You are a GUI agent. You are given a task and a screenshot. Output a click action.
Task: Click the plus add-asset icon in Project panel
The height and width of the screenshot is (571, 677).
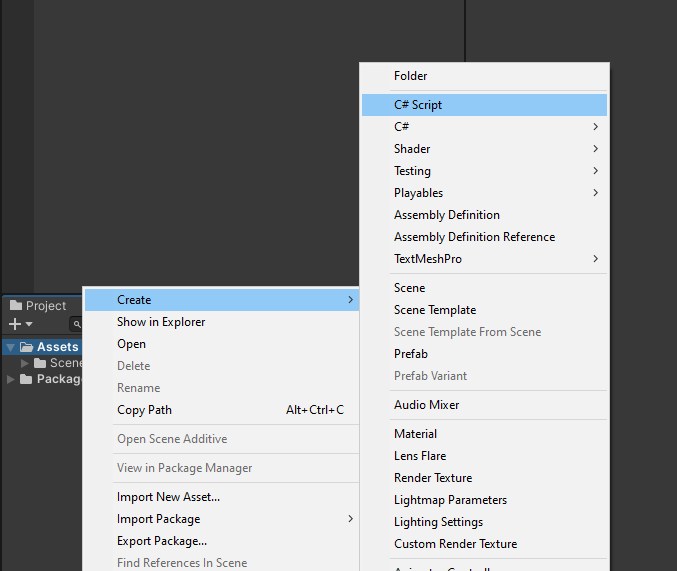15,324
